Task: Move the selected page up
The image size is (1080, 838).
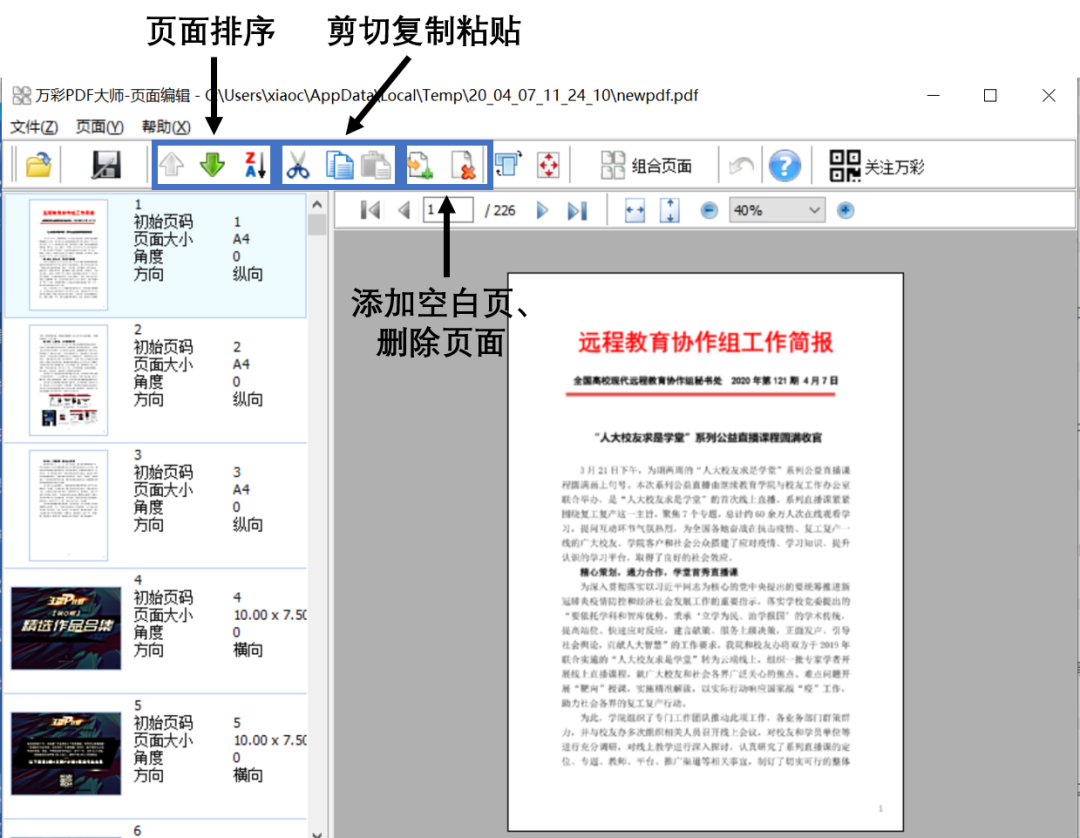Action: (172, 165)
